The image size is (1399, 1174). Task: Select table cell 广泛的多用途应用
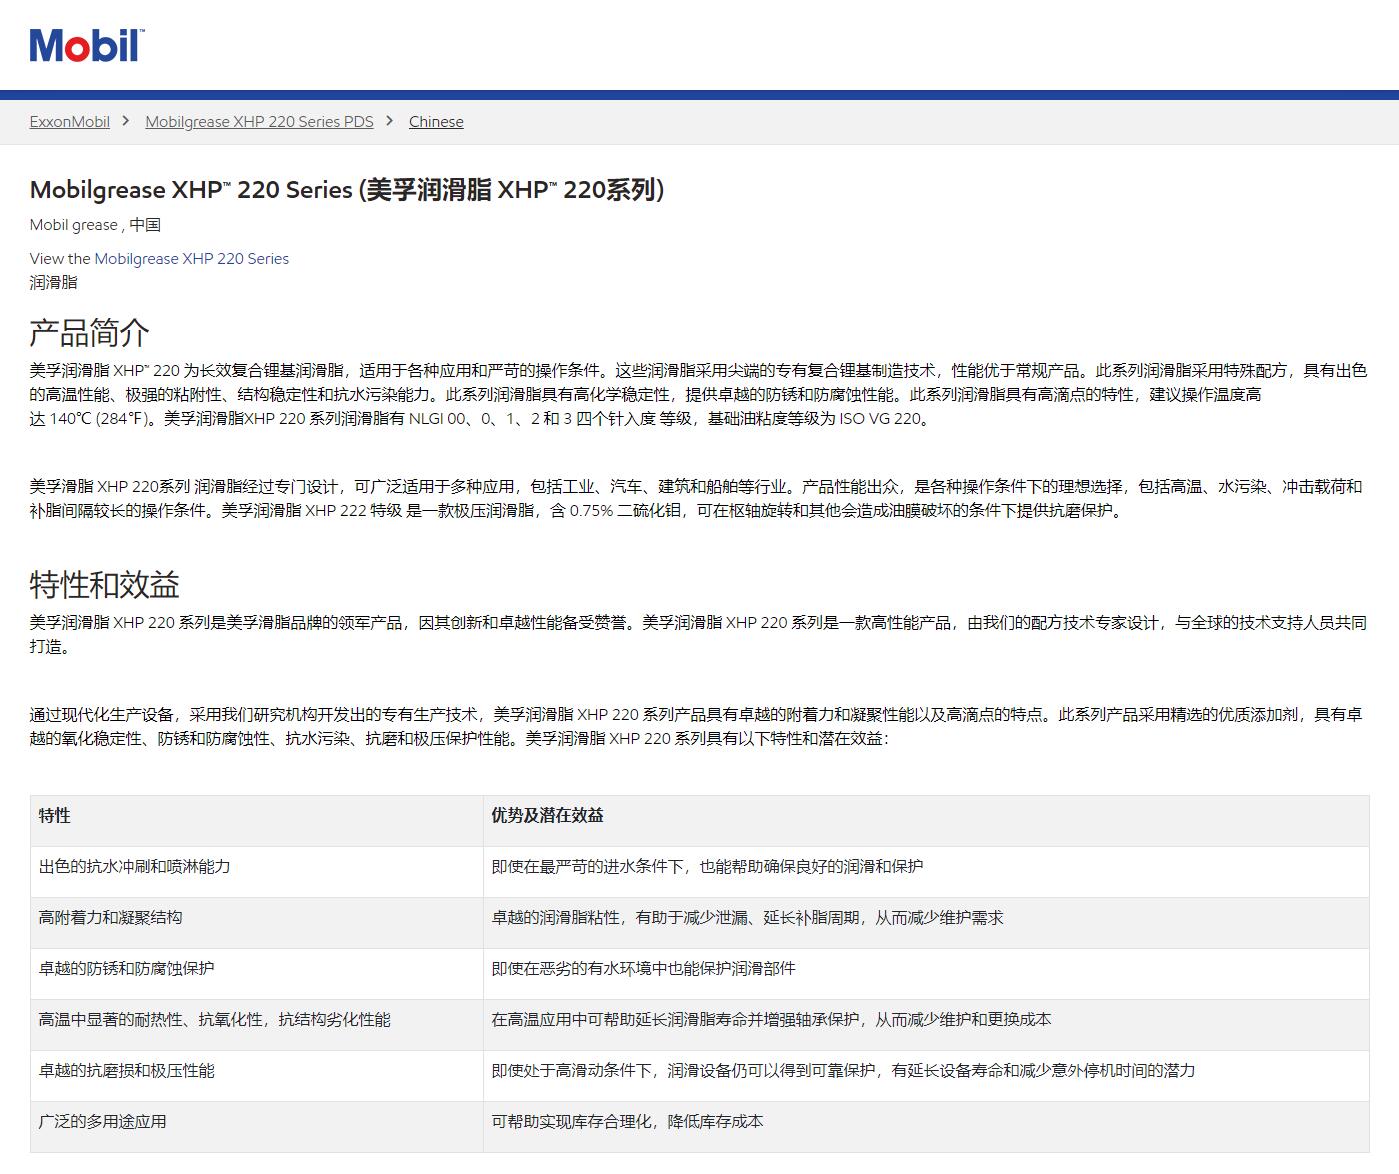[257, 1127]
